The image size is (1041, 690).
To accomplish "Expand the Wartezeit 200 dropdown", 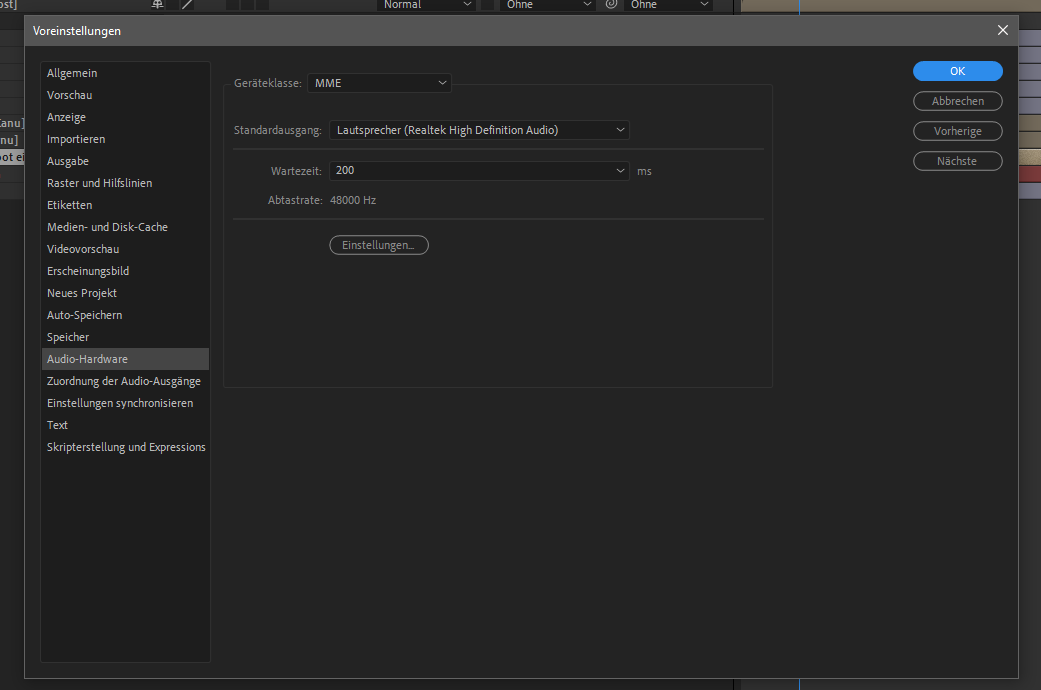I will point(479,171).
